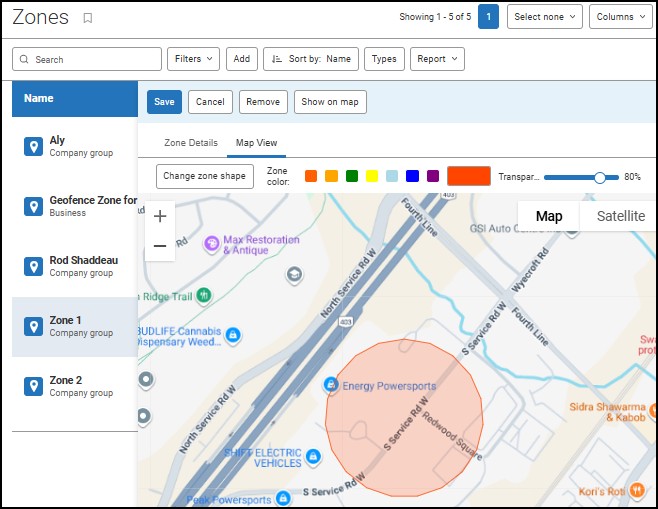This screenshot has width=658, height=509.
Task: Click the zoom in plus button on map
Action: point(160,216)
